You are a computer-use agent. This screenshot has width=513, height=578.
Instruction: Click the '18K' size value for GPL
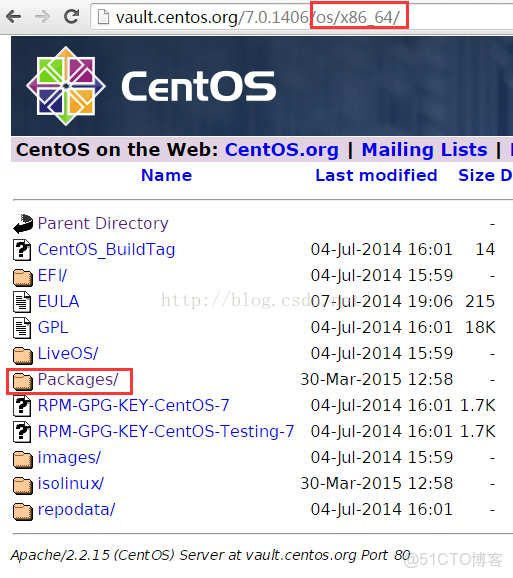pos(480,327)
